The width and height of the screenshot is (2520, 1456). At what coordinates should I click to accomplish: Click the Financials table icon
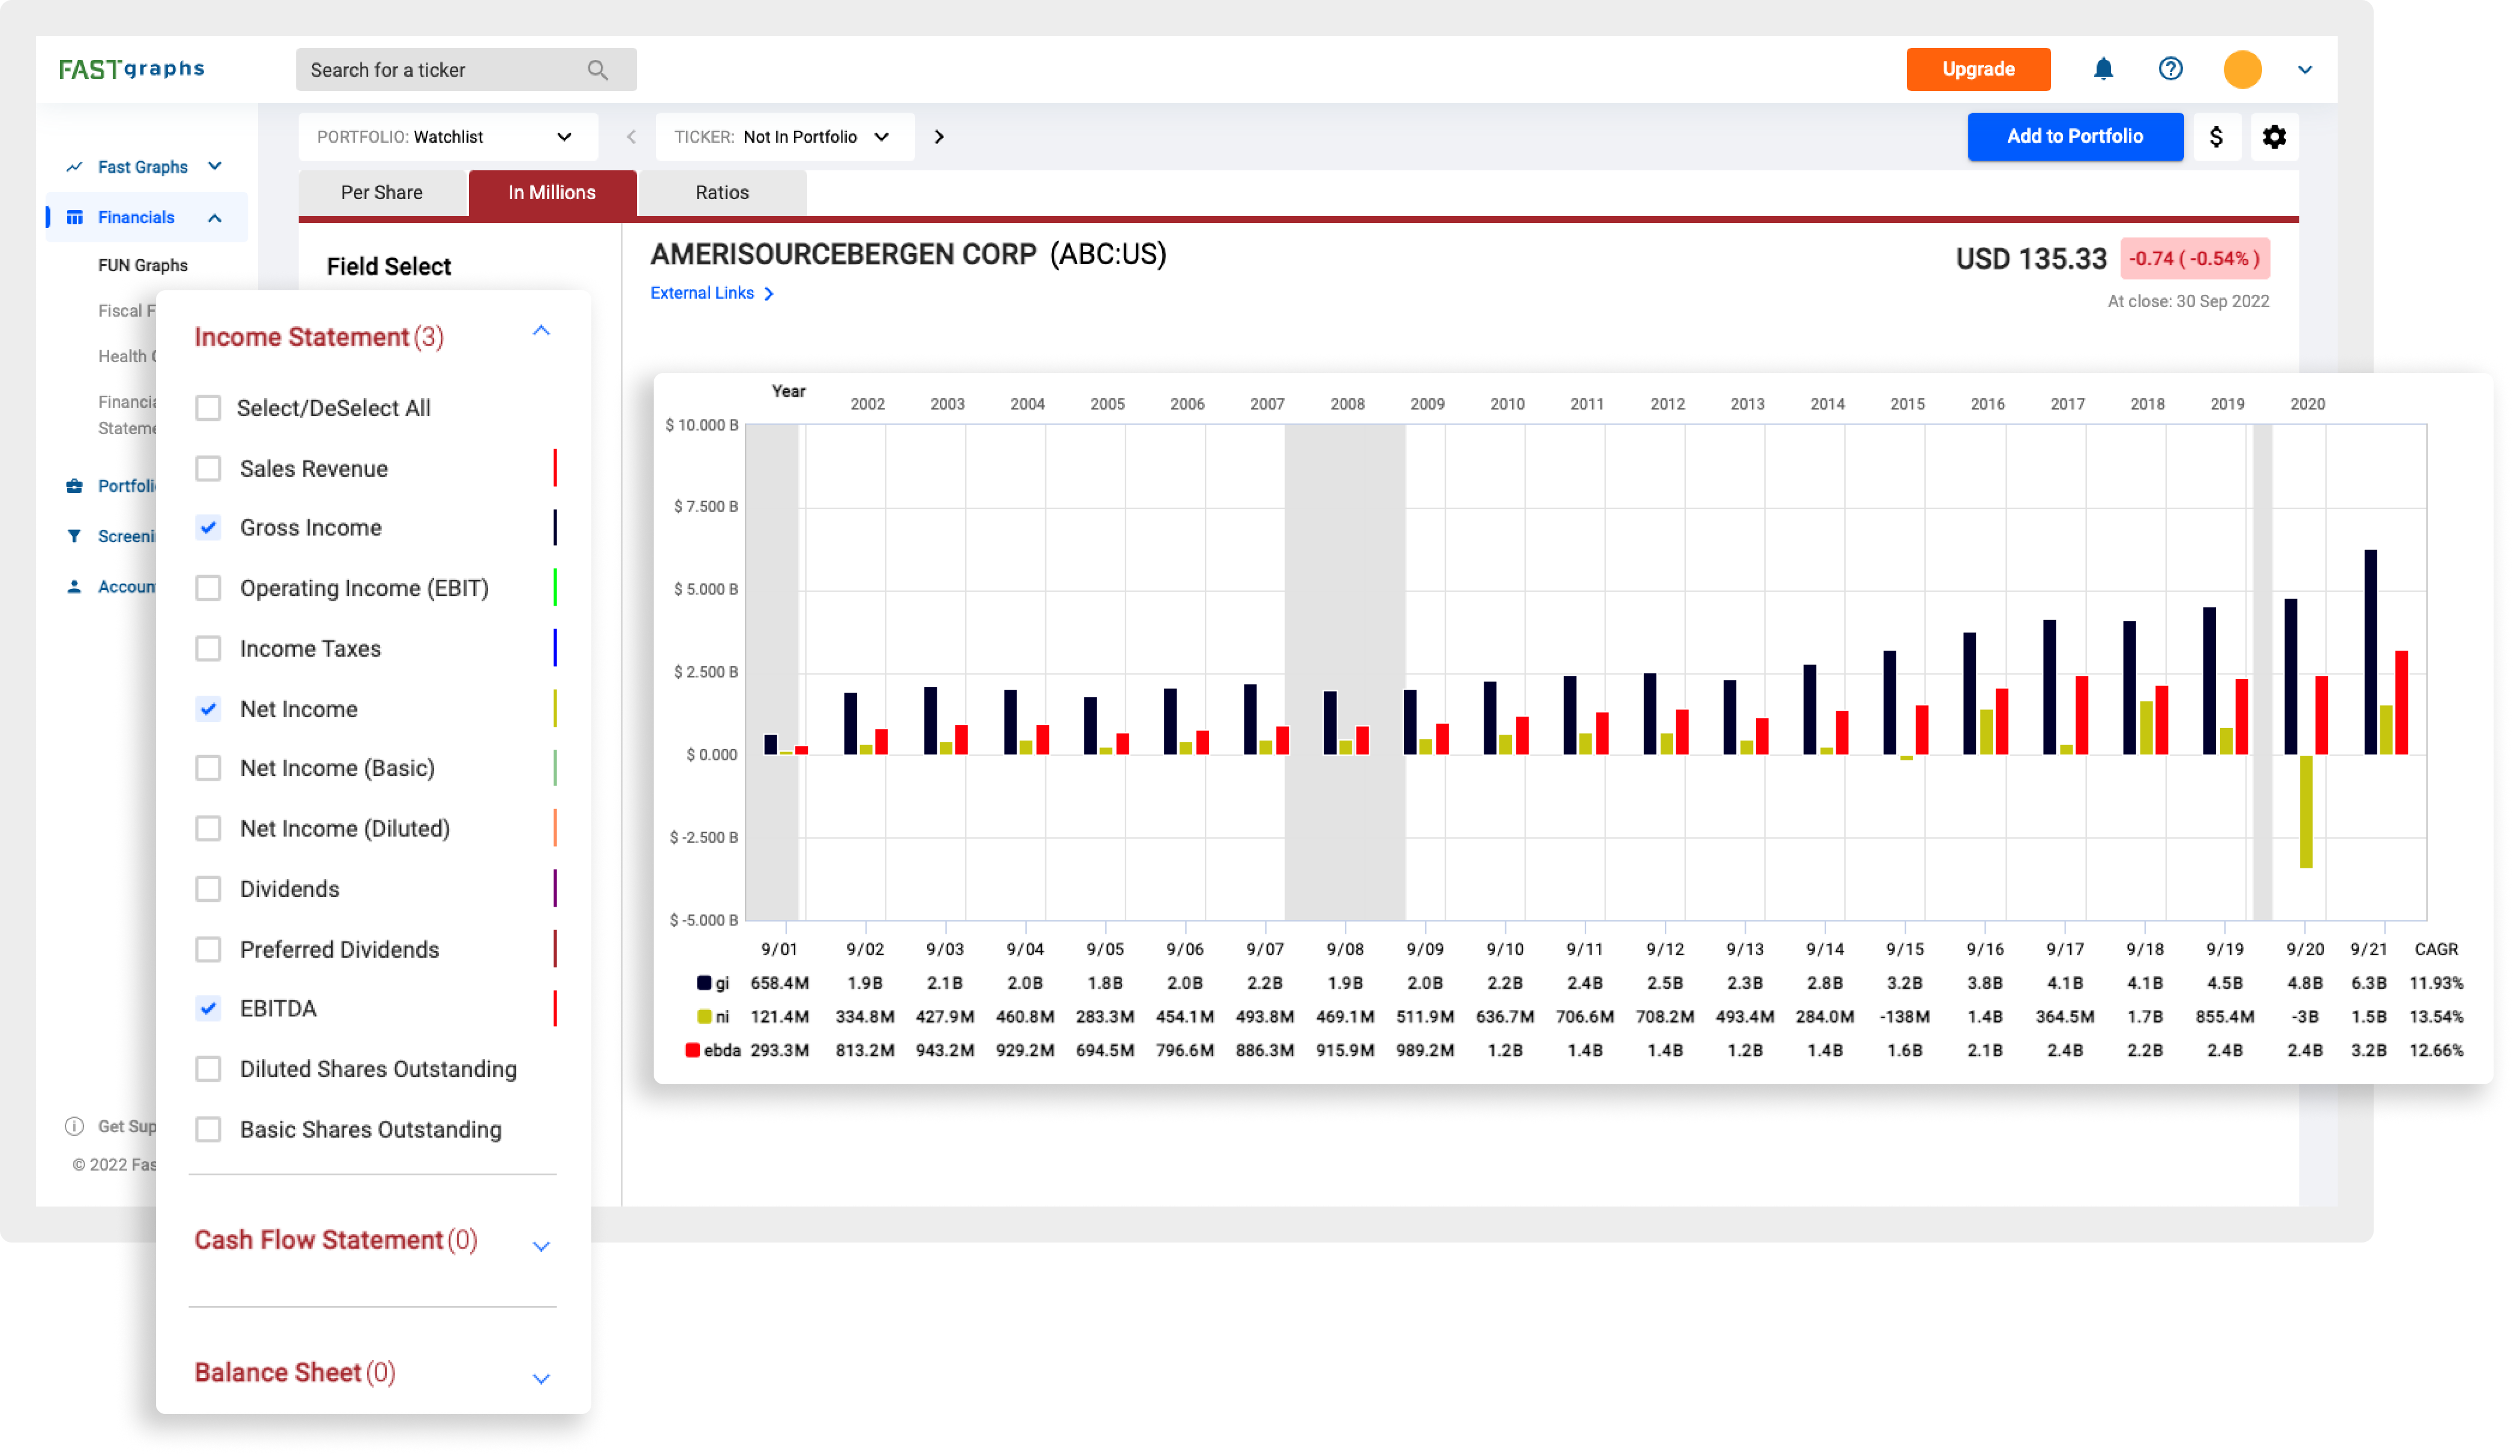point(74,217)
